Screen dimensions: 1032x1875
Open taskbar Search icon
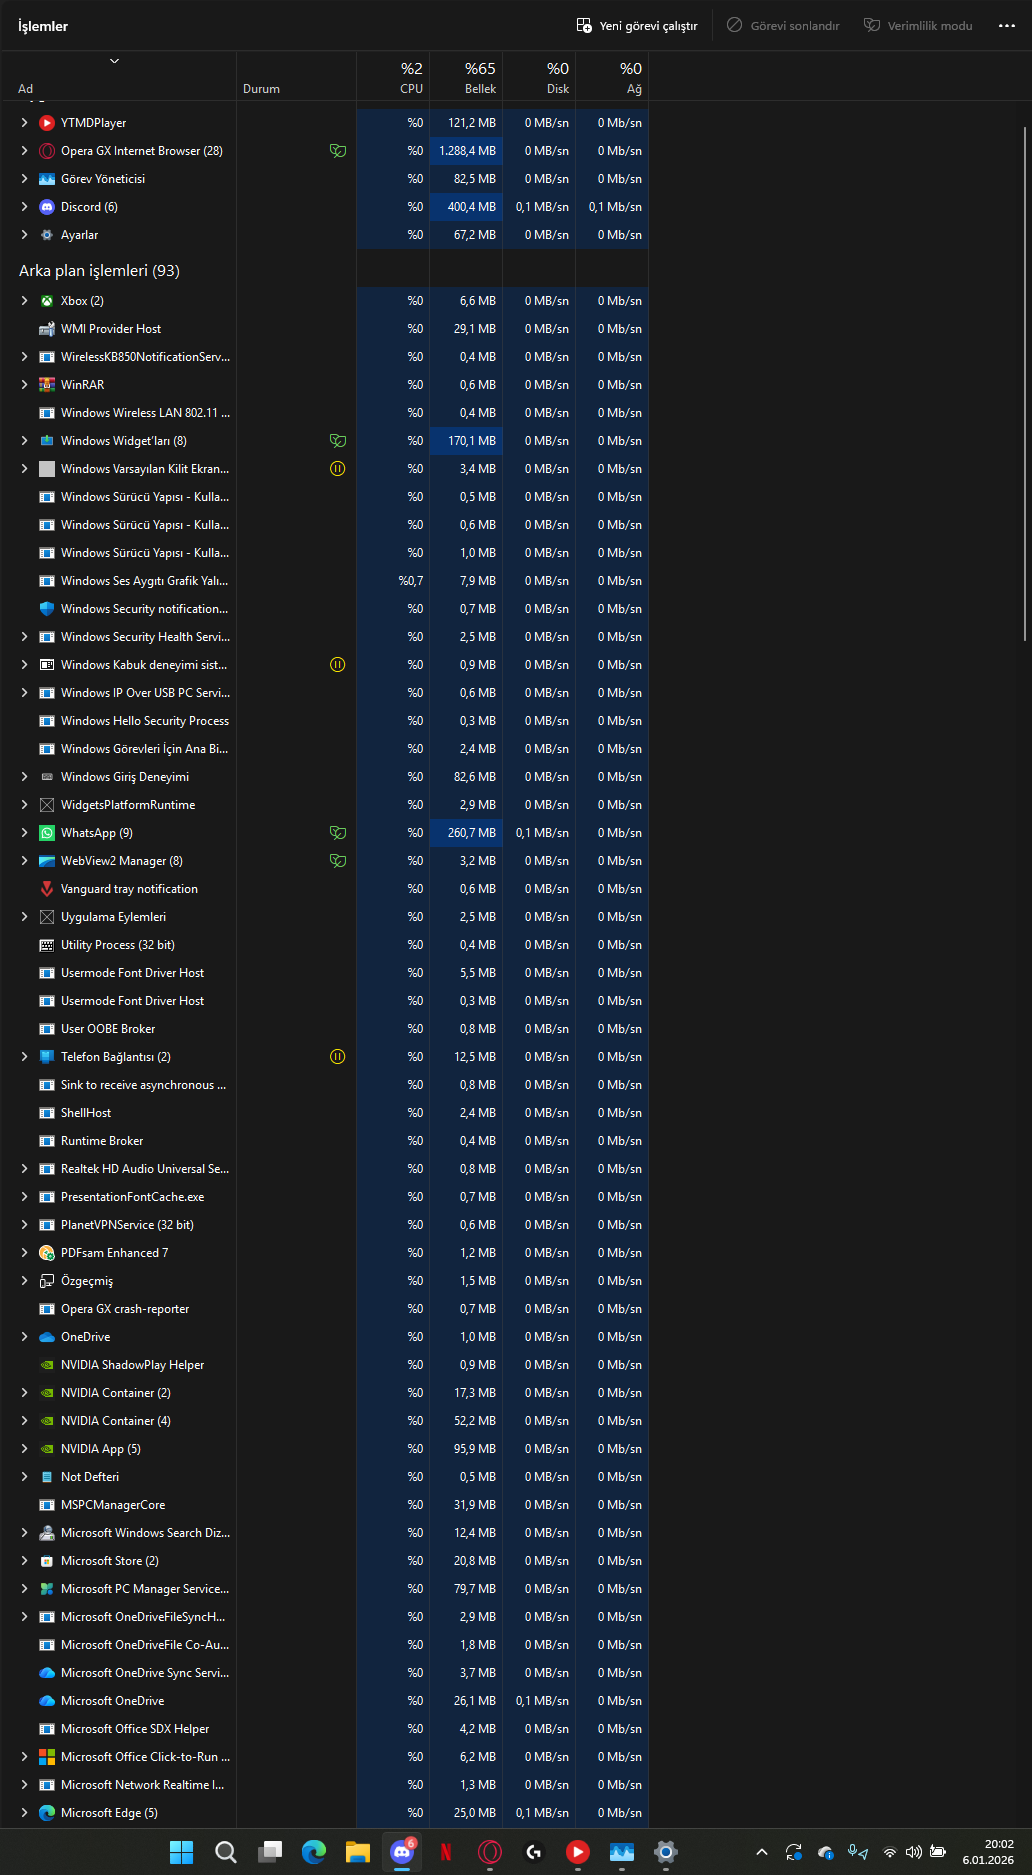(x=226, y=1852)
